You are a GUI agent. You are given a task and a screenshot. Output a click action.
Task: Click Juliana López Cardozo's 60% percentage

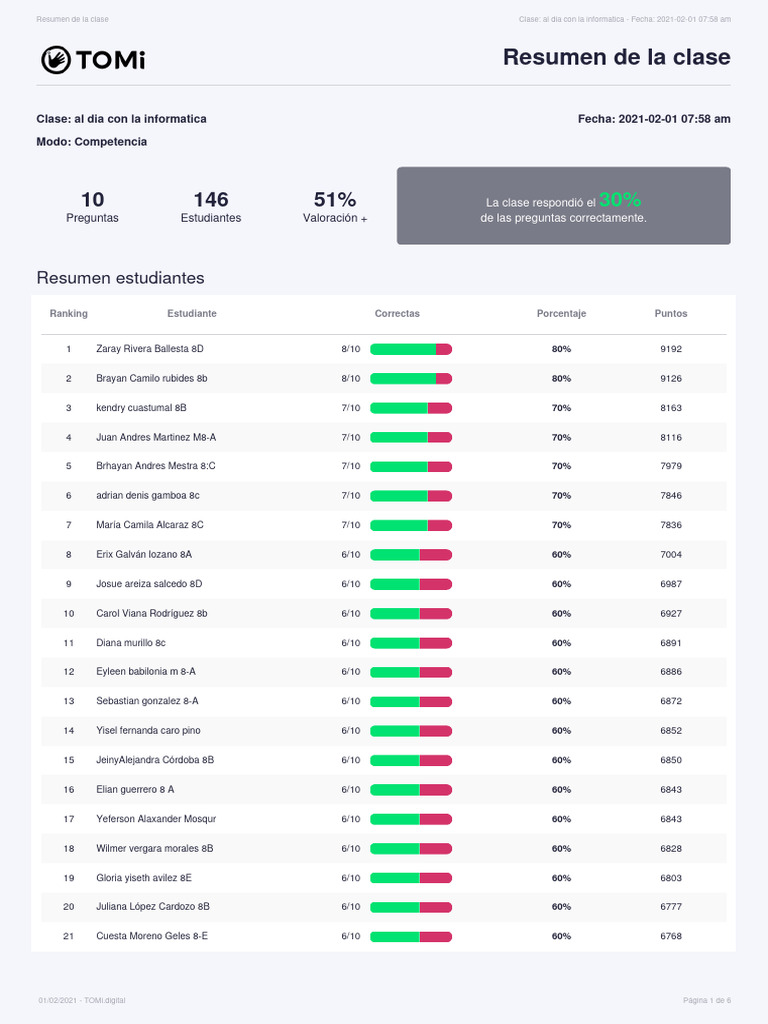pos(561,907)
